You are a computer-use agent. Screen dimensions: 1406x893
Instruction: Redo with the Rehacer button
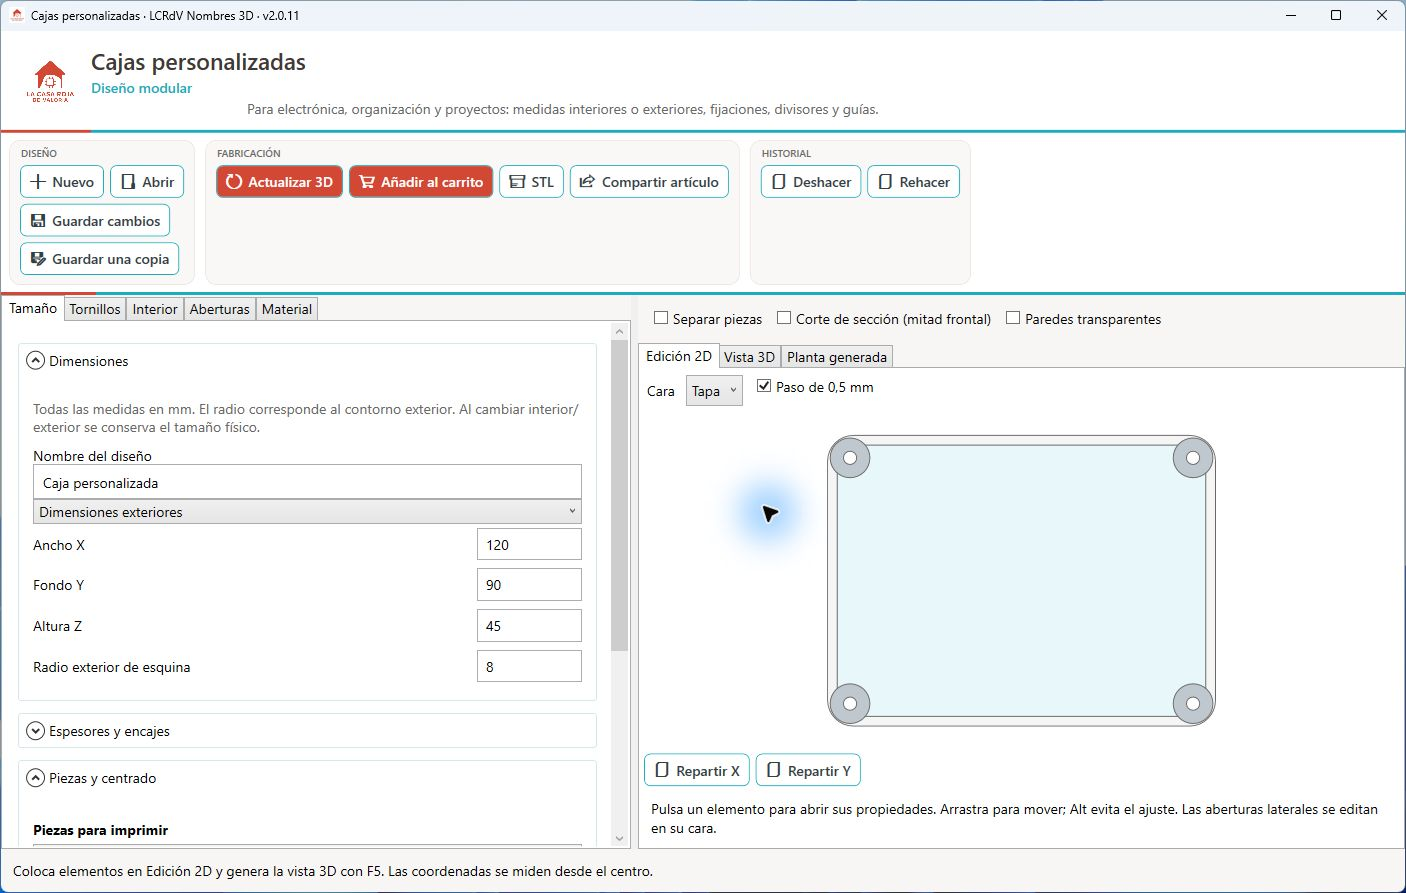913,182
